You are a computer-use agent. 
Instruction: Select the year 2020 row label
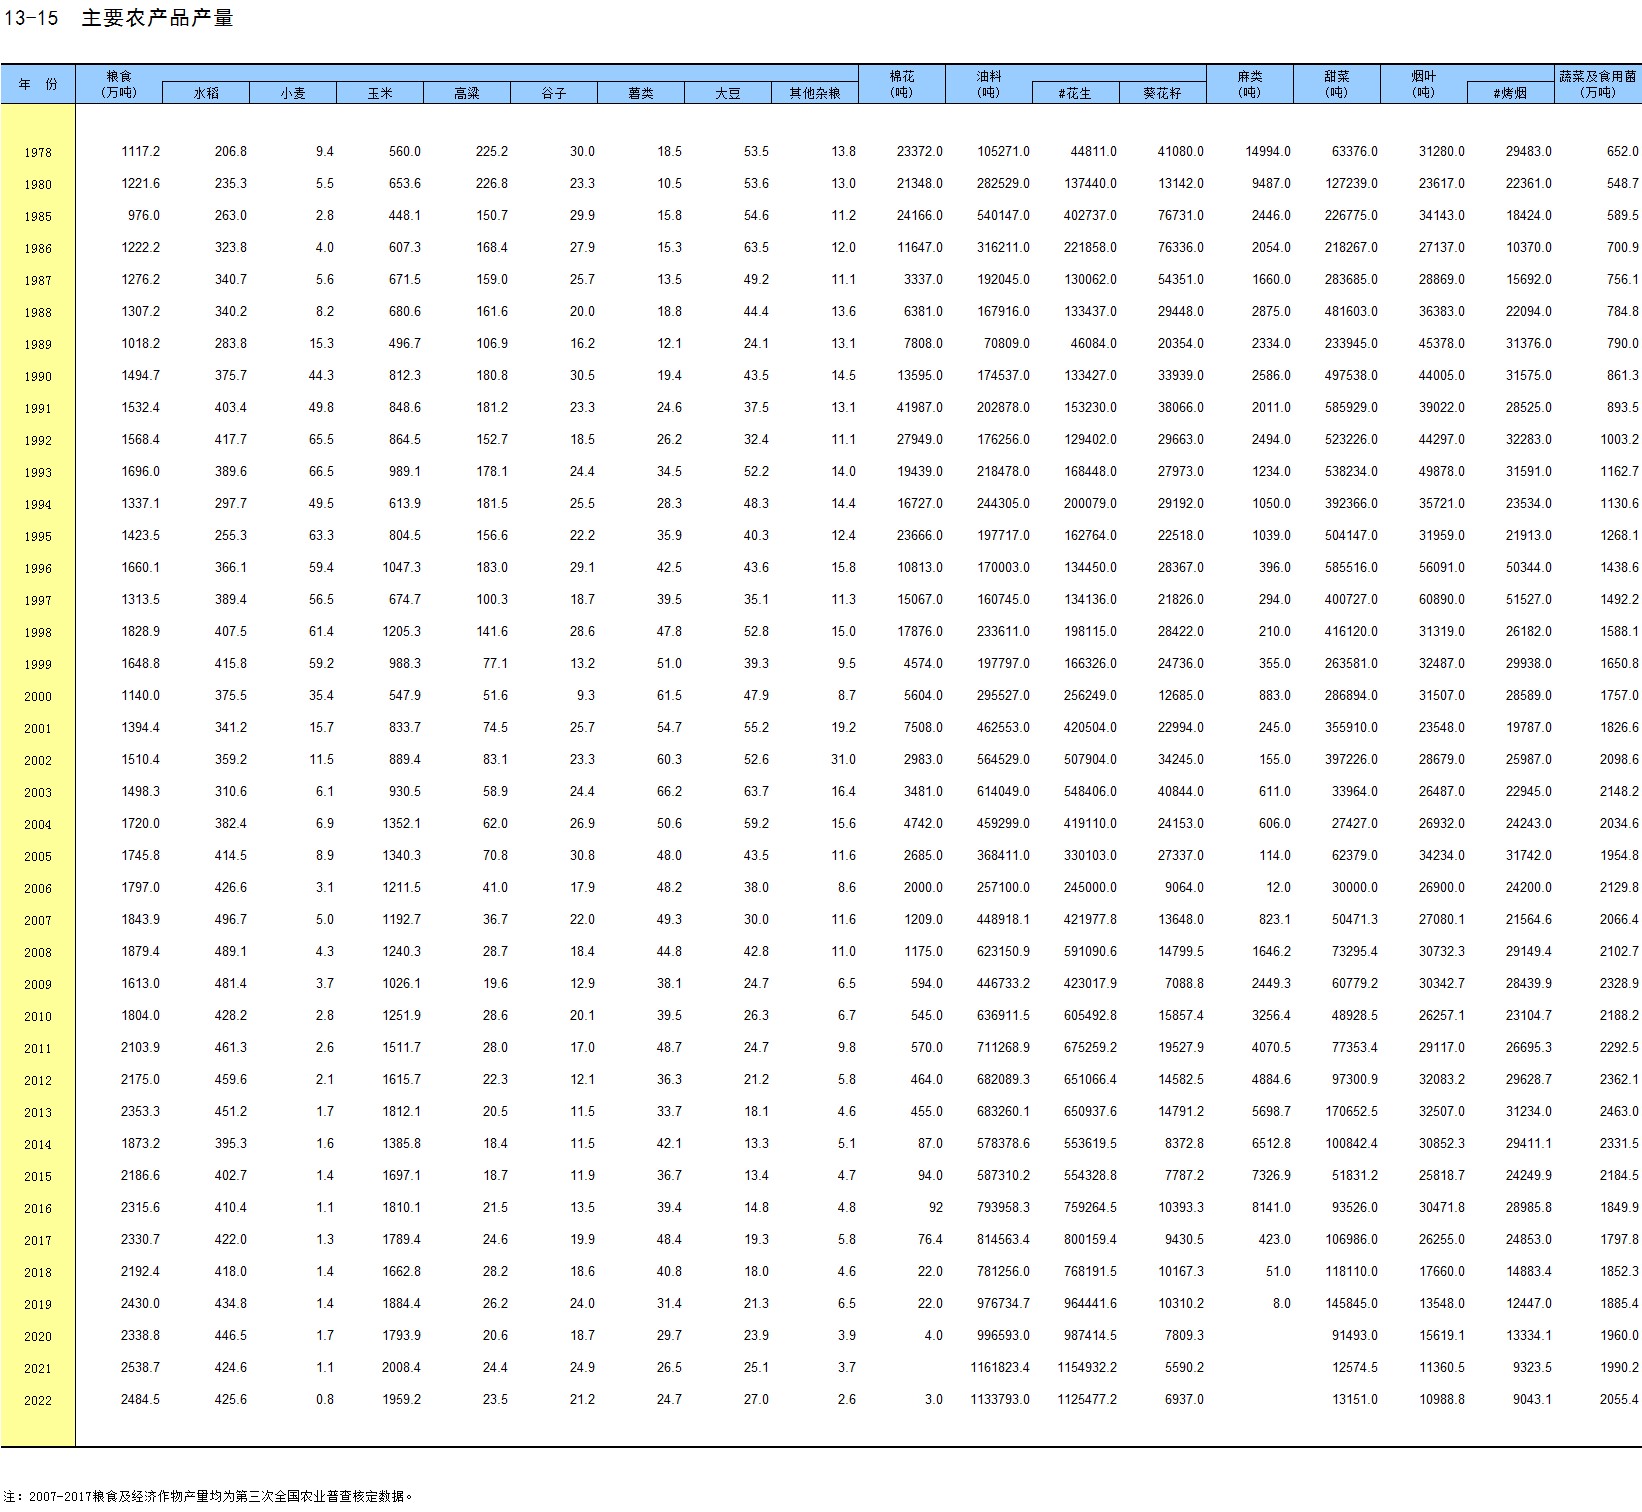pos(38,1337)
